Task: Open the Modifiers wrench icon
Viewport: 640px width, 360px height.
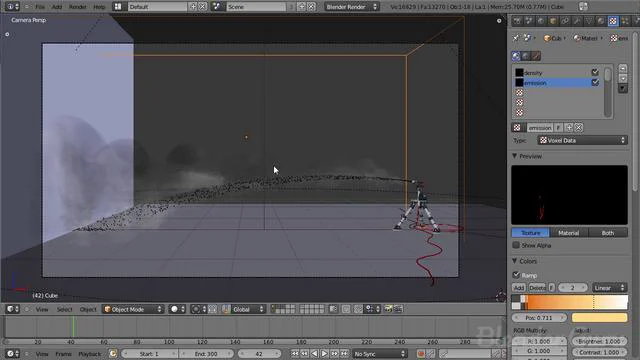Action: coord(577,21)
